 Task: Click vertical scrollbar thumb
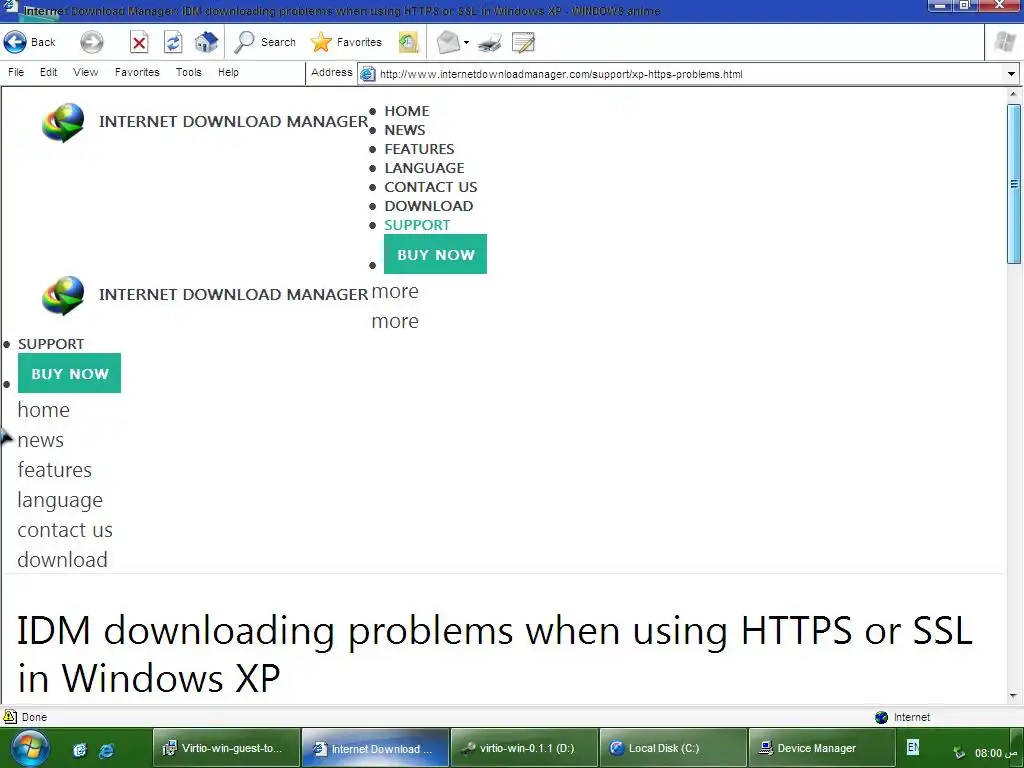tap(1014, 184)
